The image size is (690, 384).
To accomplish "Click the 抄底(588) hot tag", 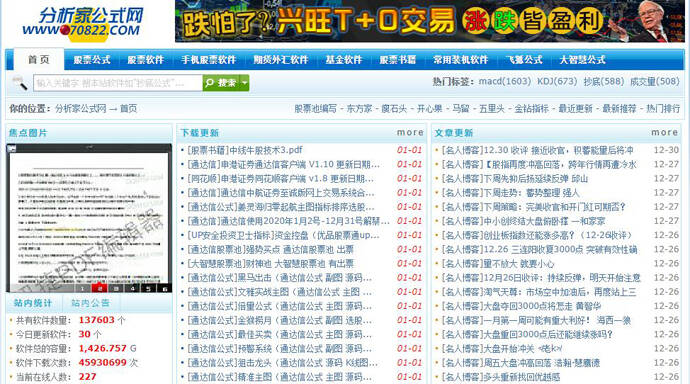I will [x=603, y=81].
